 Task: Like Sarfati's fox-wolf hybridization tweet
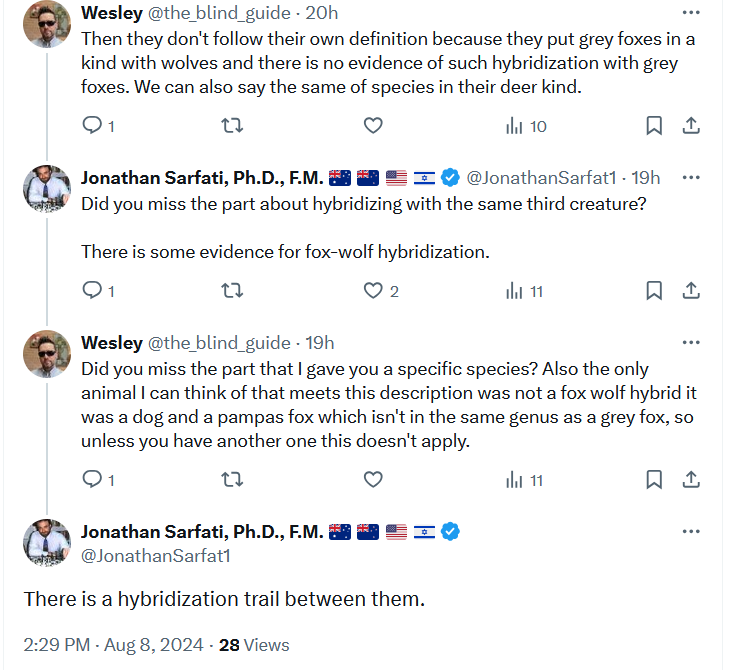(x=372, y=291)
